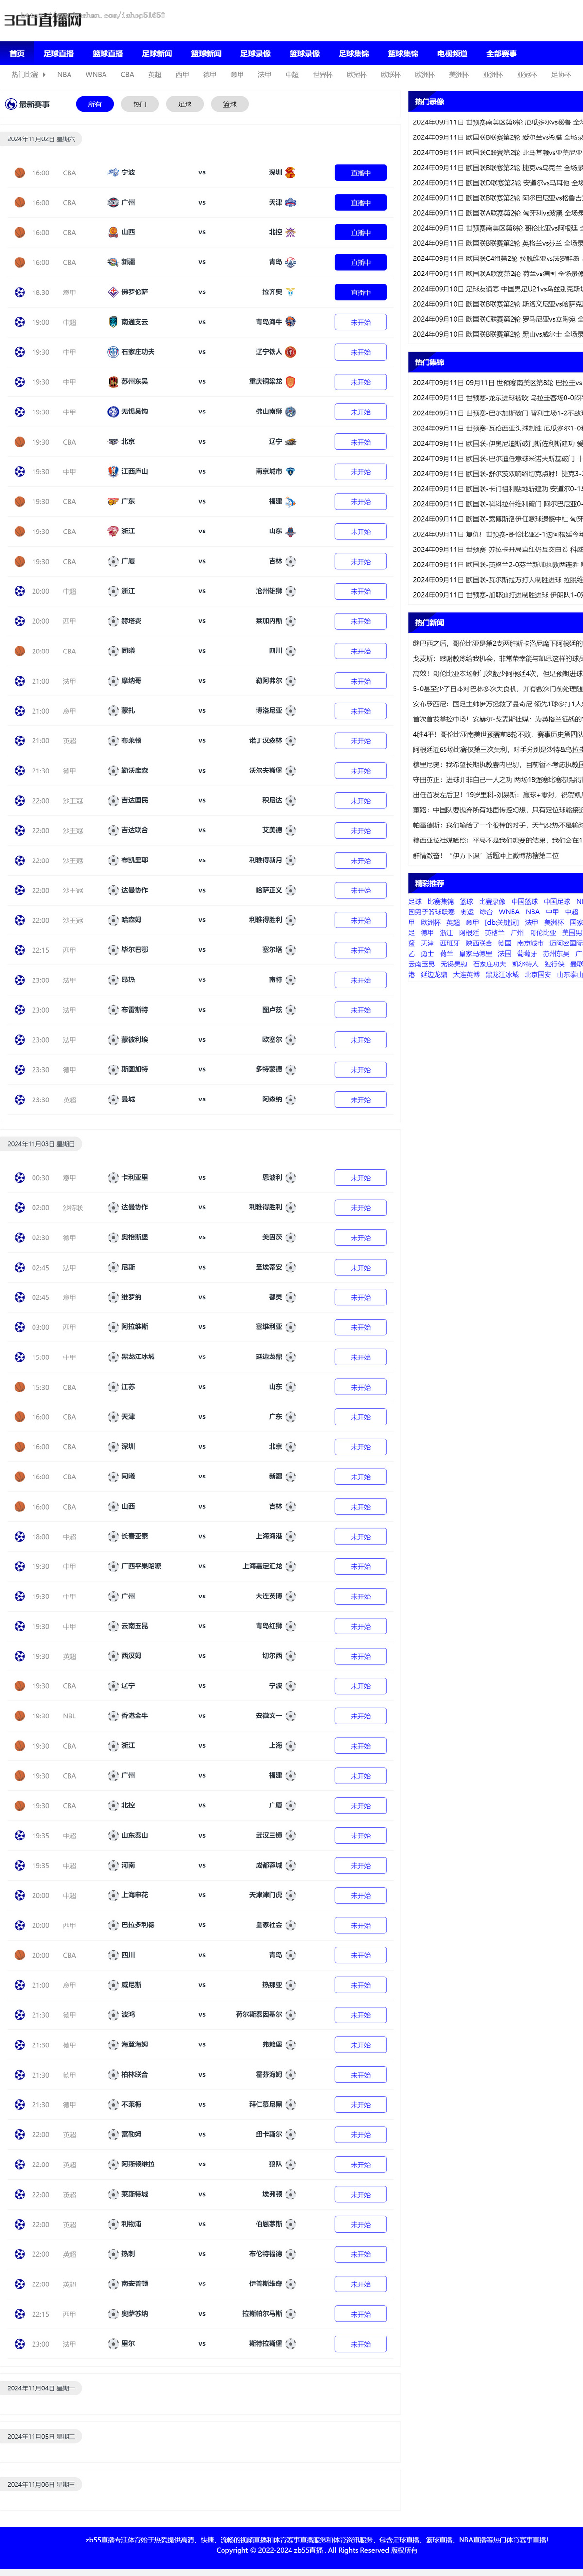The height and width of the screenshot is (2576, 583).
Task: Click the 苏州东吴 team logo
Action: pos(113,382)
